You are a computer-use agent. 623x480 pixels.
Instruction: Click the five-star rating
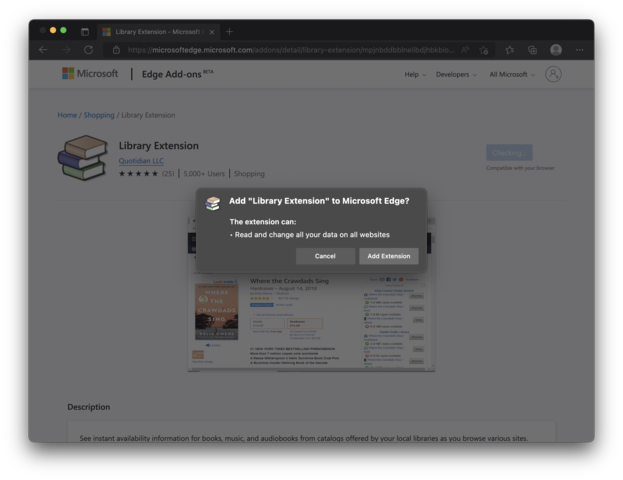tap(138, 174)
